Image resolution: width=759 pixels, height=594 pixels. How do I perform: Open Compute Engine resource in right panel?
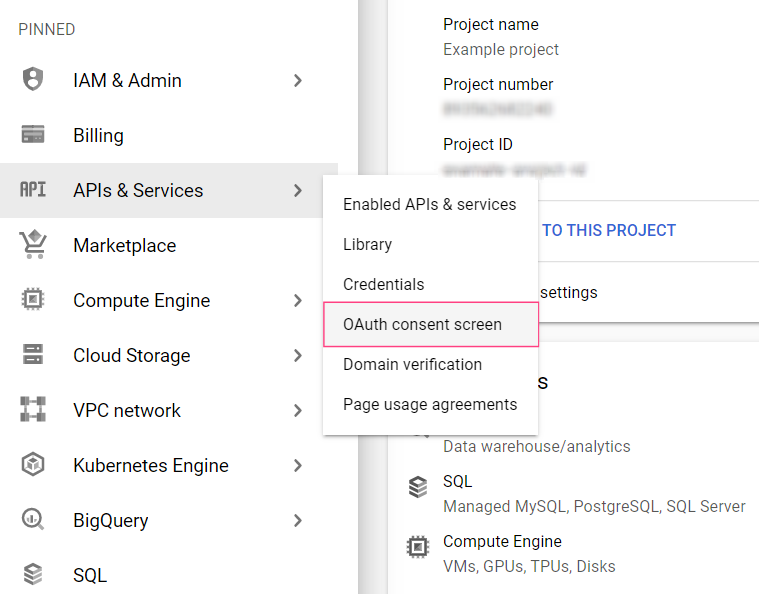(x=502, y=541)
